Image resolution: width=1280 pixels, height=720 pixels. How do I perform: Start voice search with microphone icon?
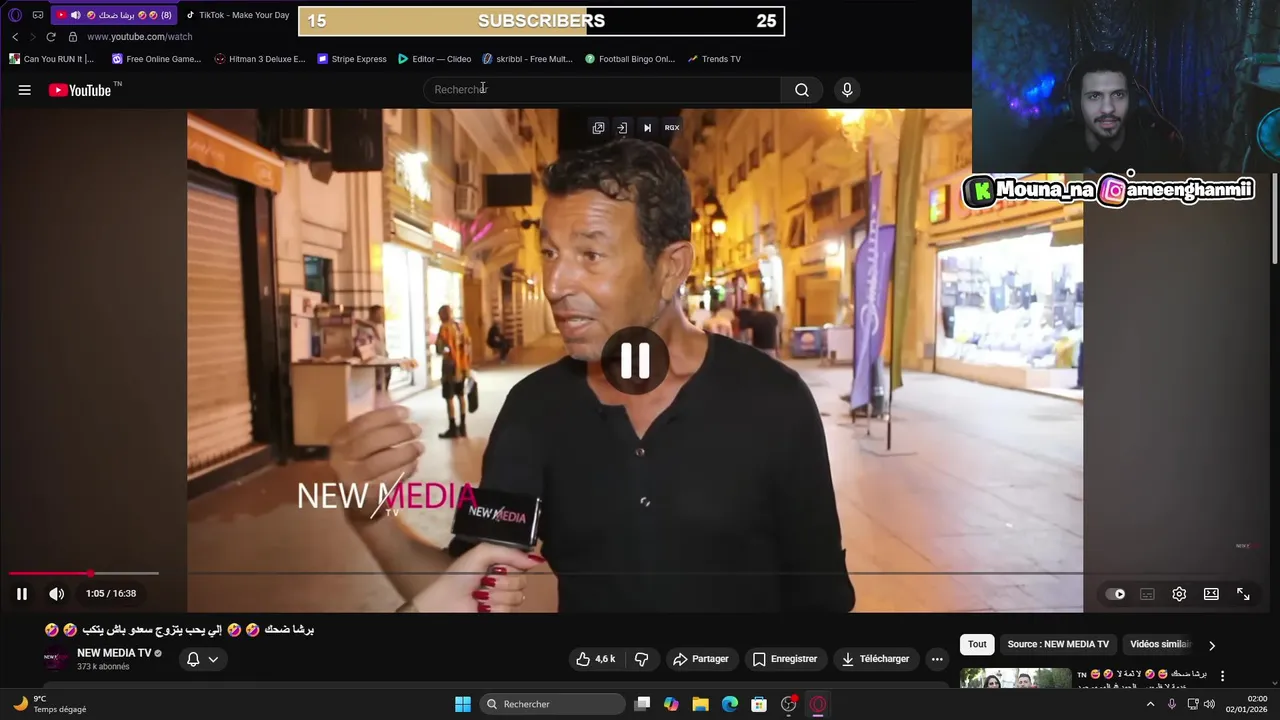pos(847,90)
